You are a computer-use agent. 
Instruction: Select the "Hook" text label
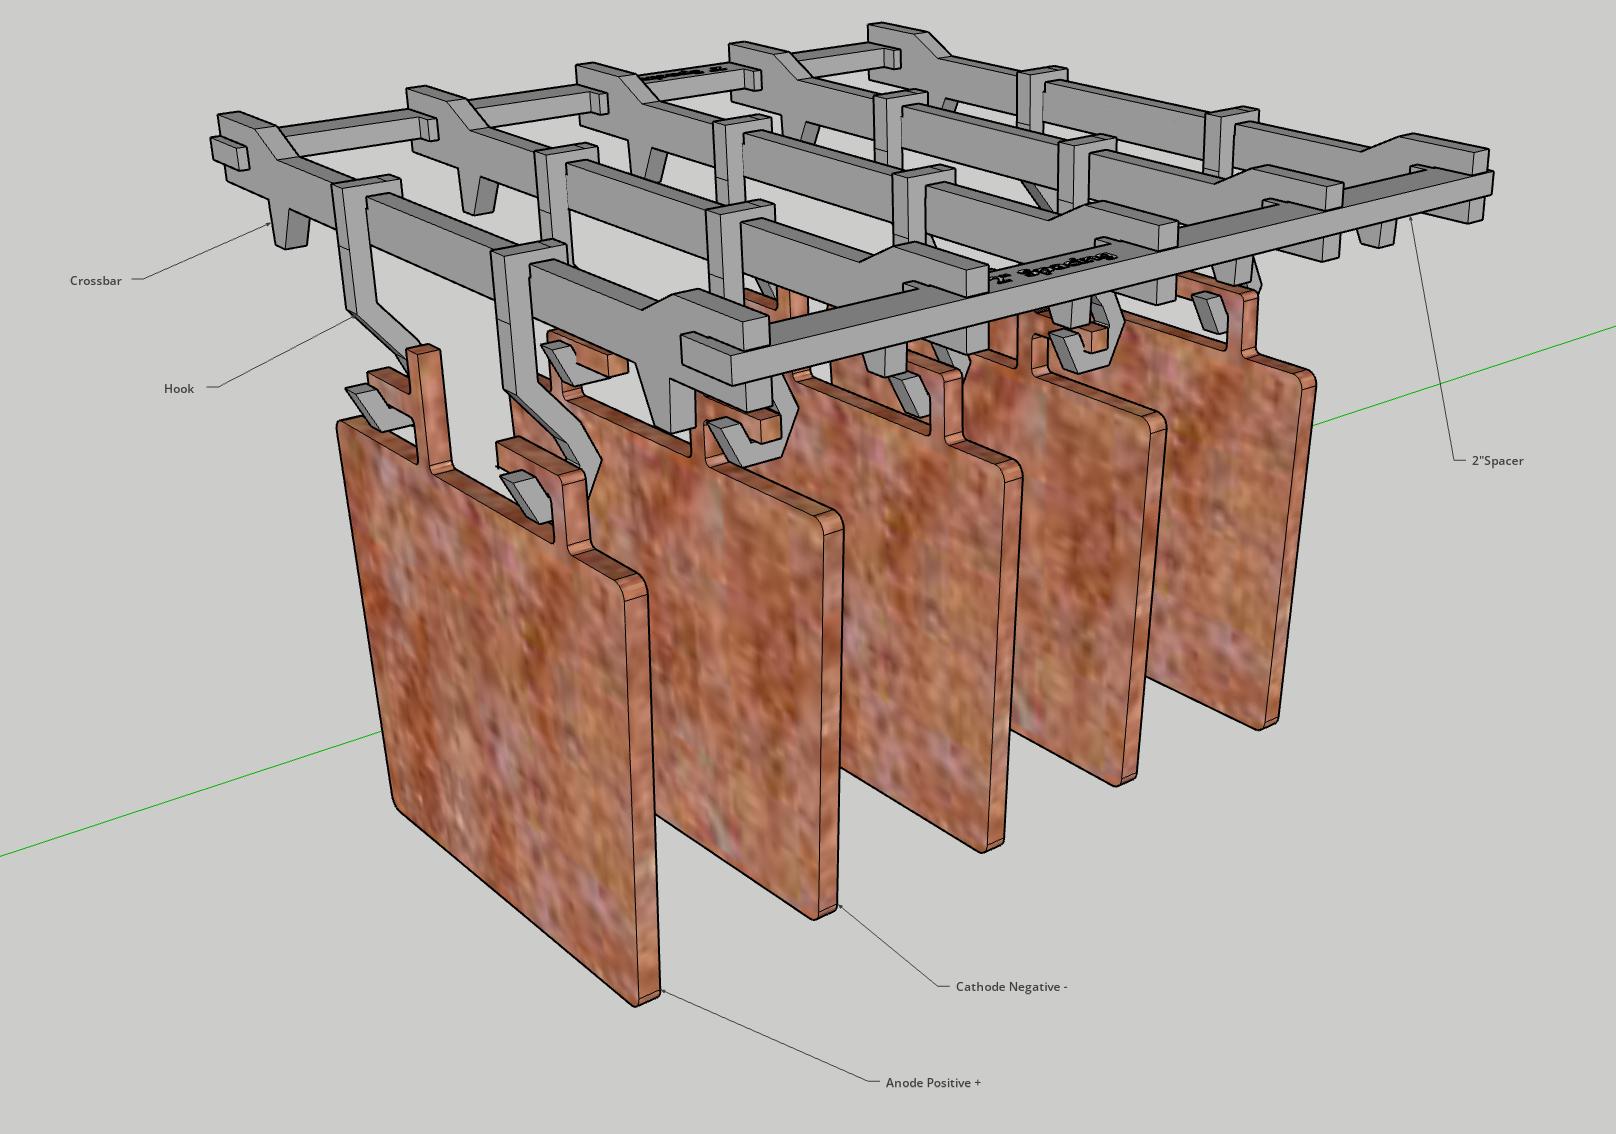(179, 389)
